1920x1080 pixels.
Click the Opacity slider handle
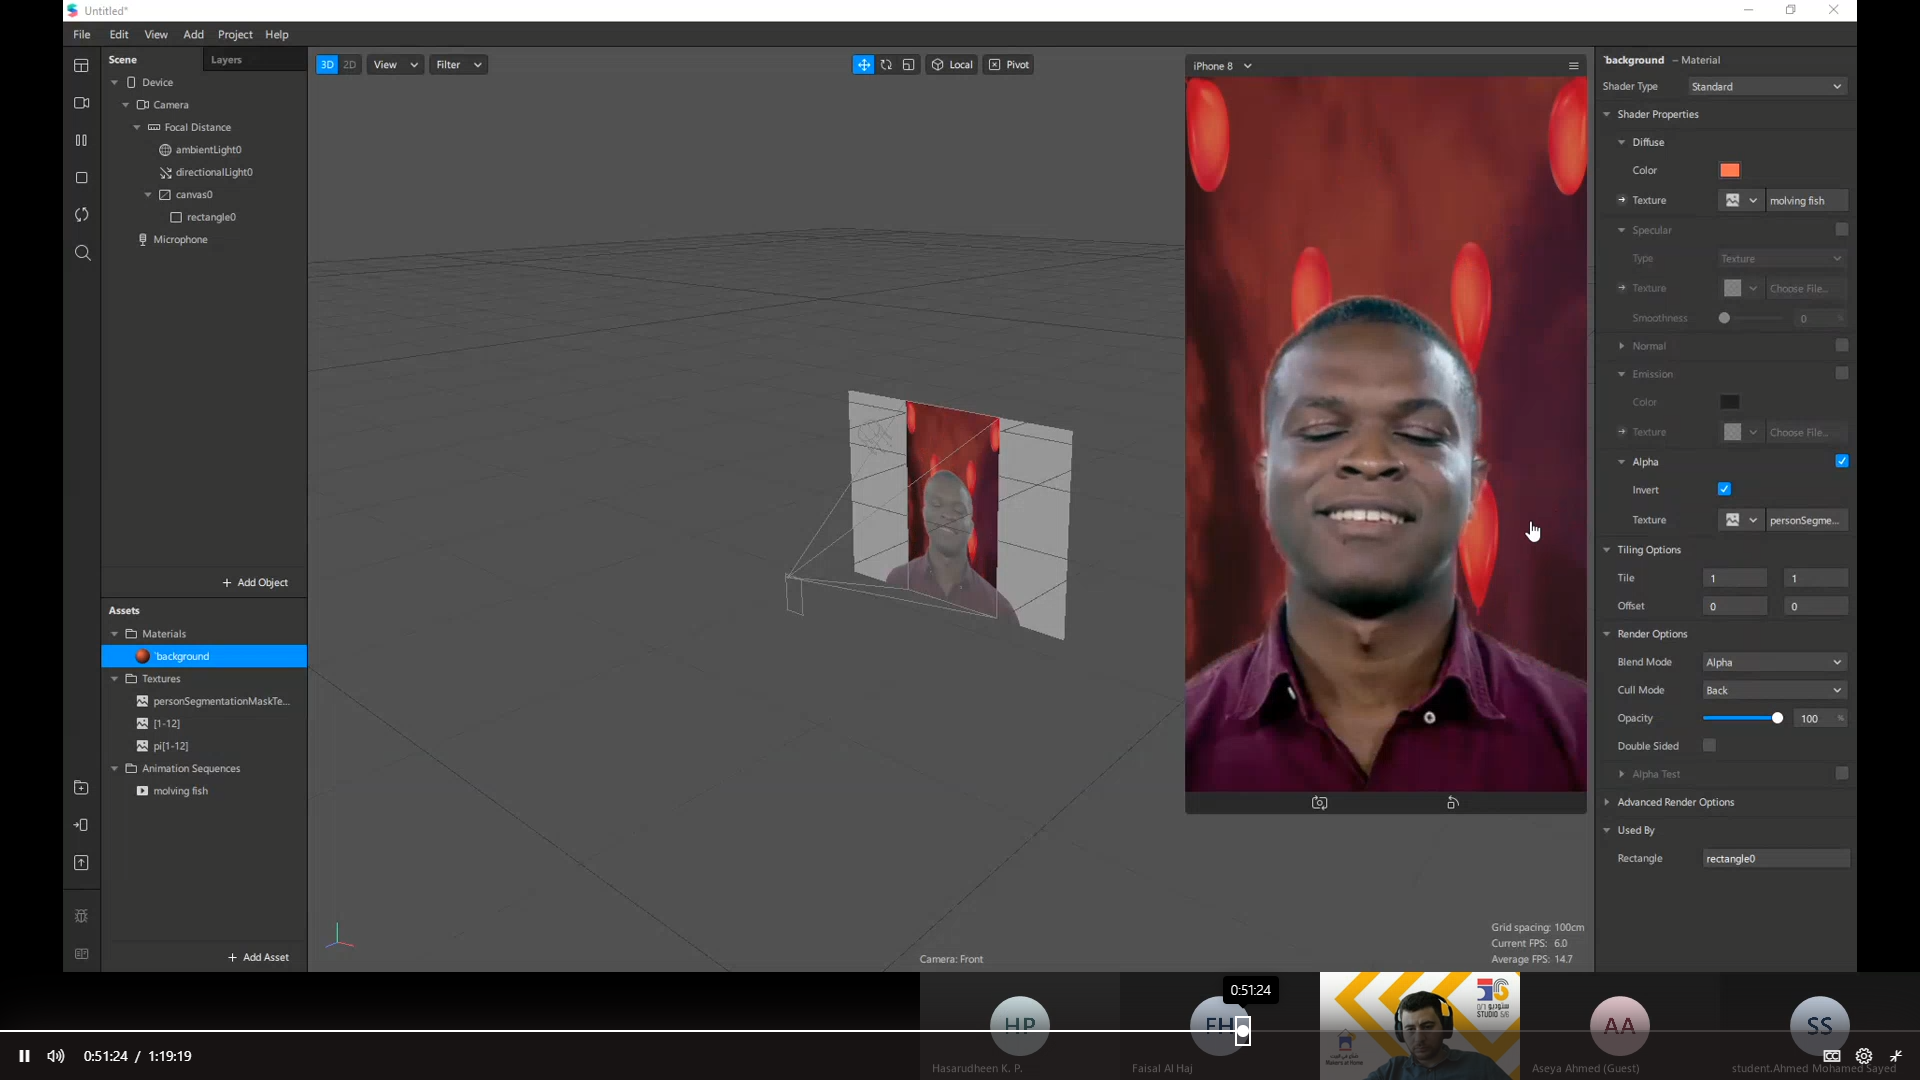pyautogui.click(x=1777, y=718)
